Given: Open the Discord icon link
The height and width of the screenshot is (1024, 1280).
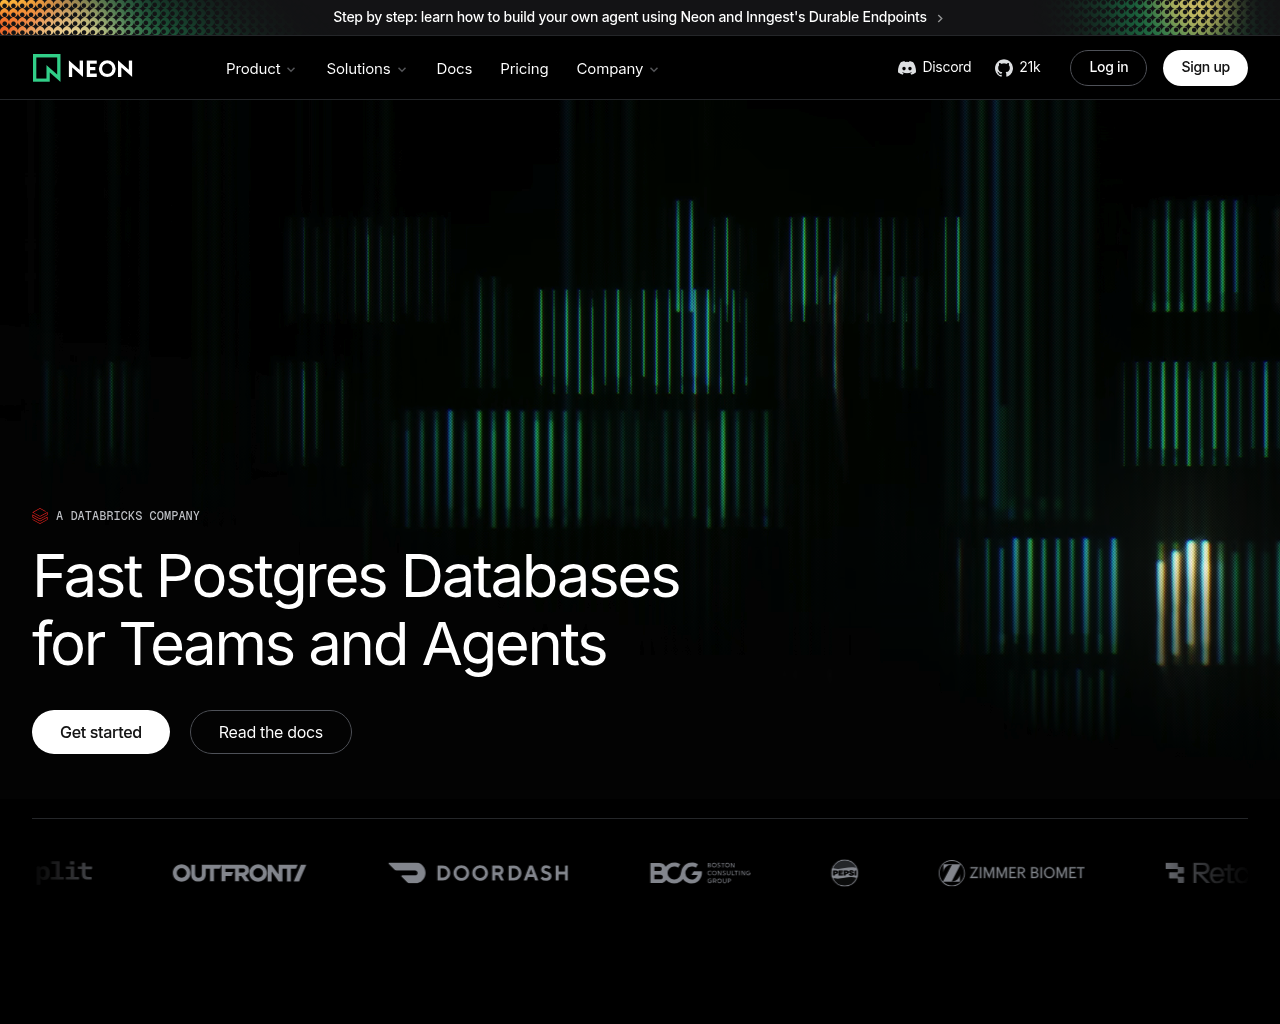Looking at the screenshot, I should click(907, 68).
